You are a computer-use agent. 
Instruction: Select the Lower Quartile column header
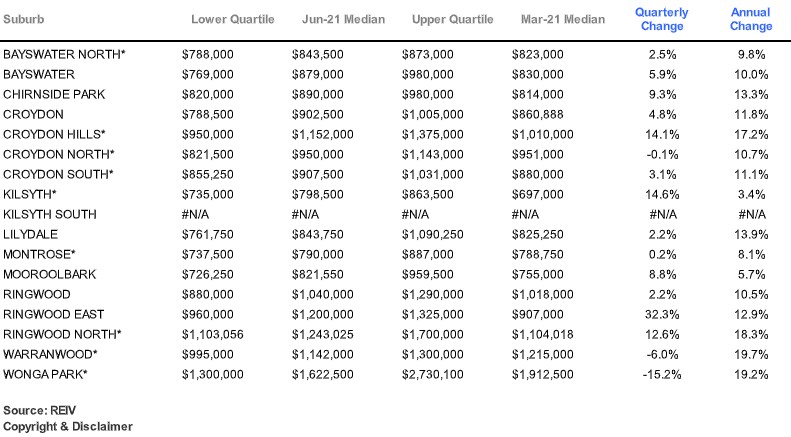(227, 20)
